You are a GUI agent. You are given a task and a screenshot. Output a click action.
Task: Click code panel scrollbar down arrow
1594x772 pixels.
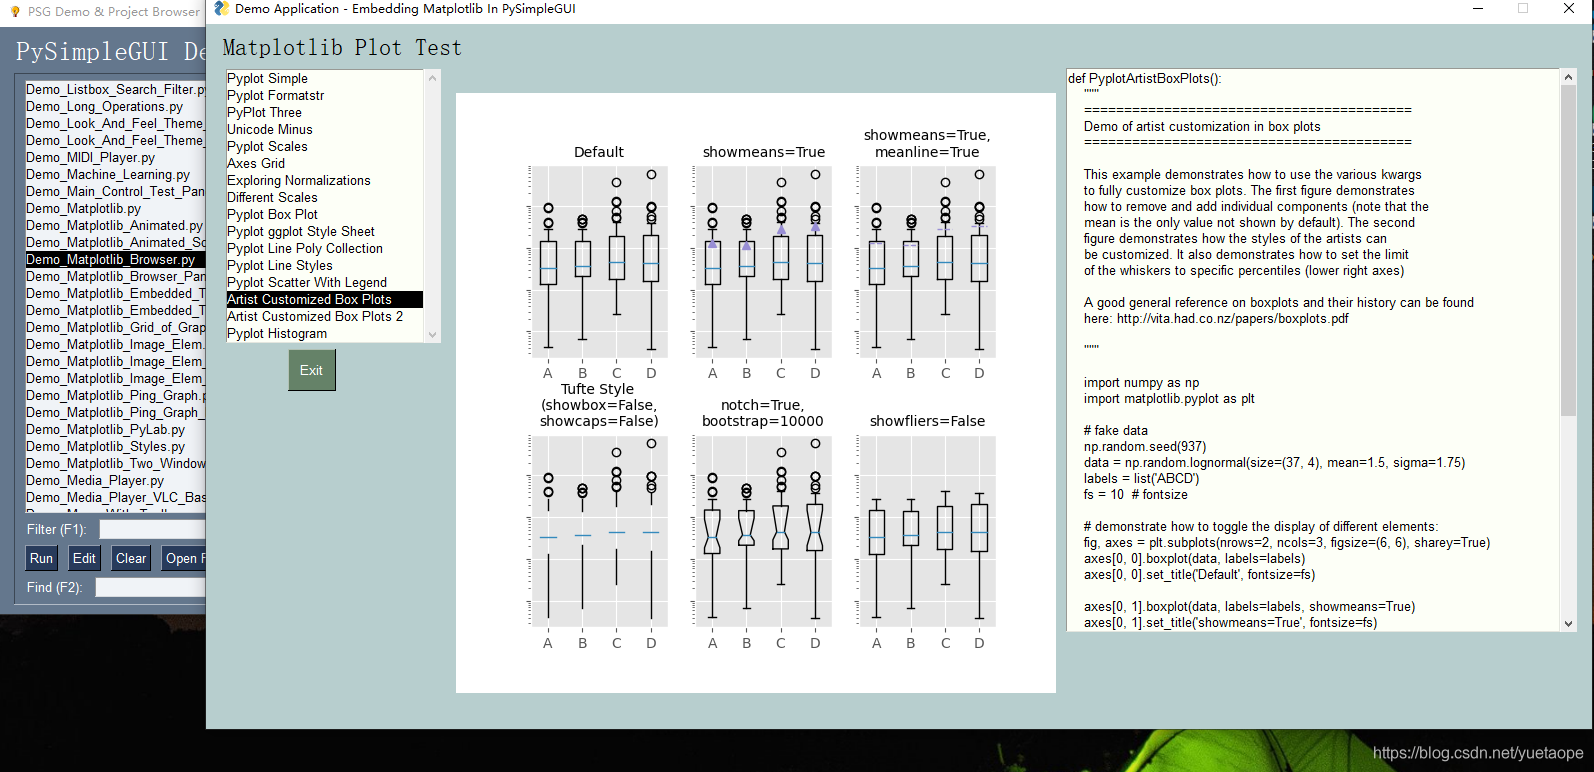(x=1568, y=623)
